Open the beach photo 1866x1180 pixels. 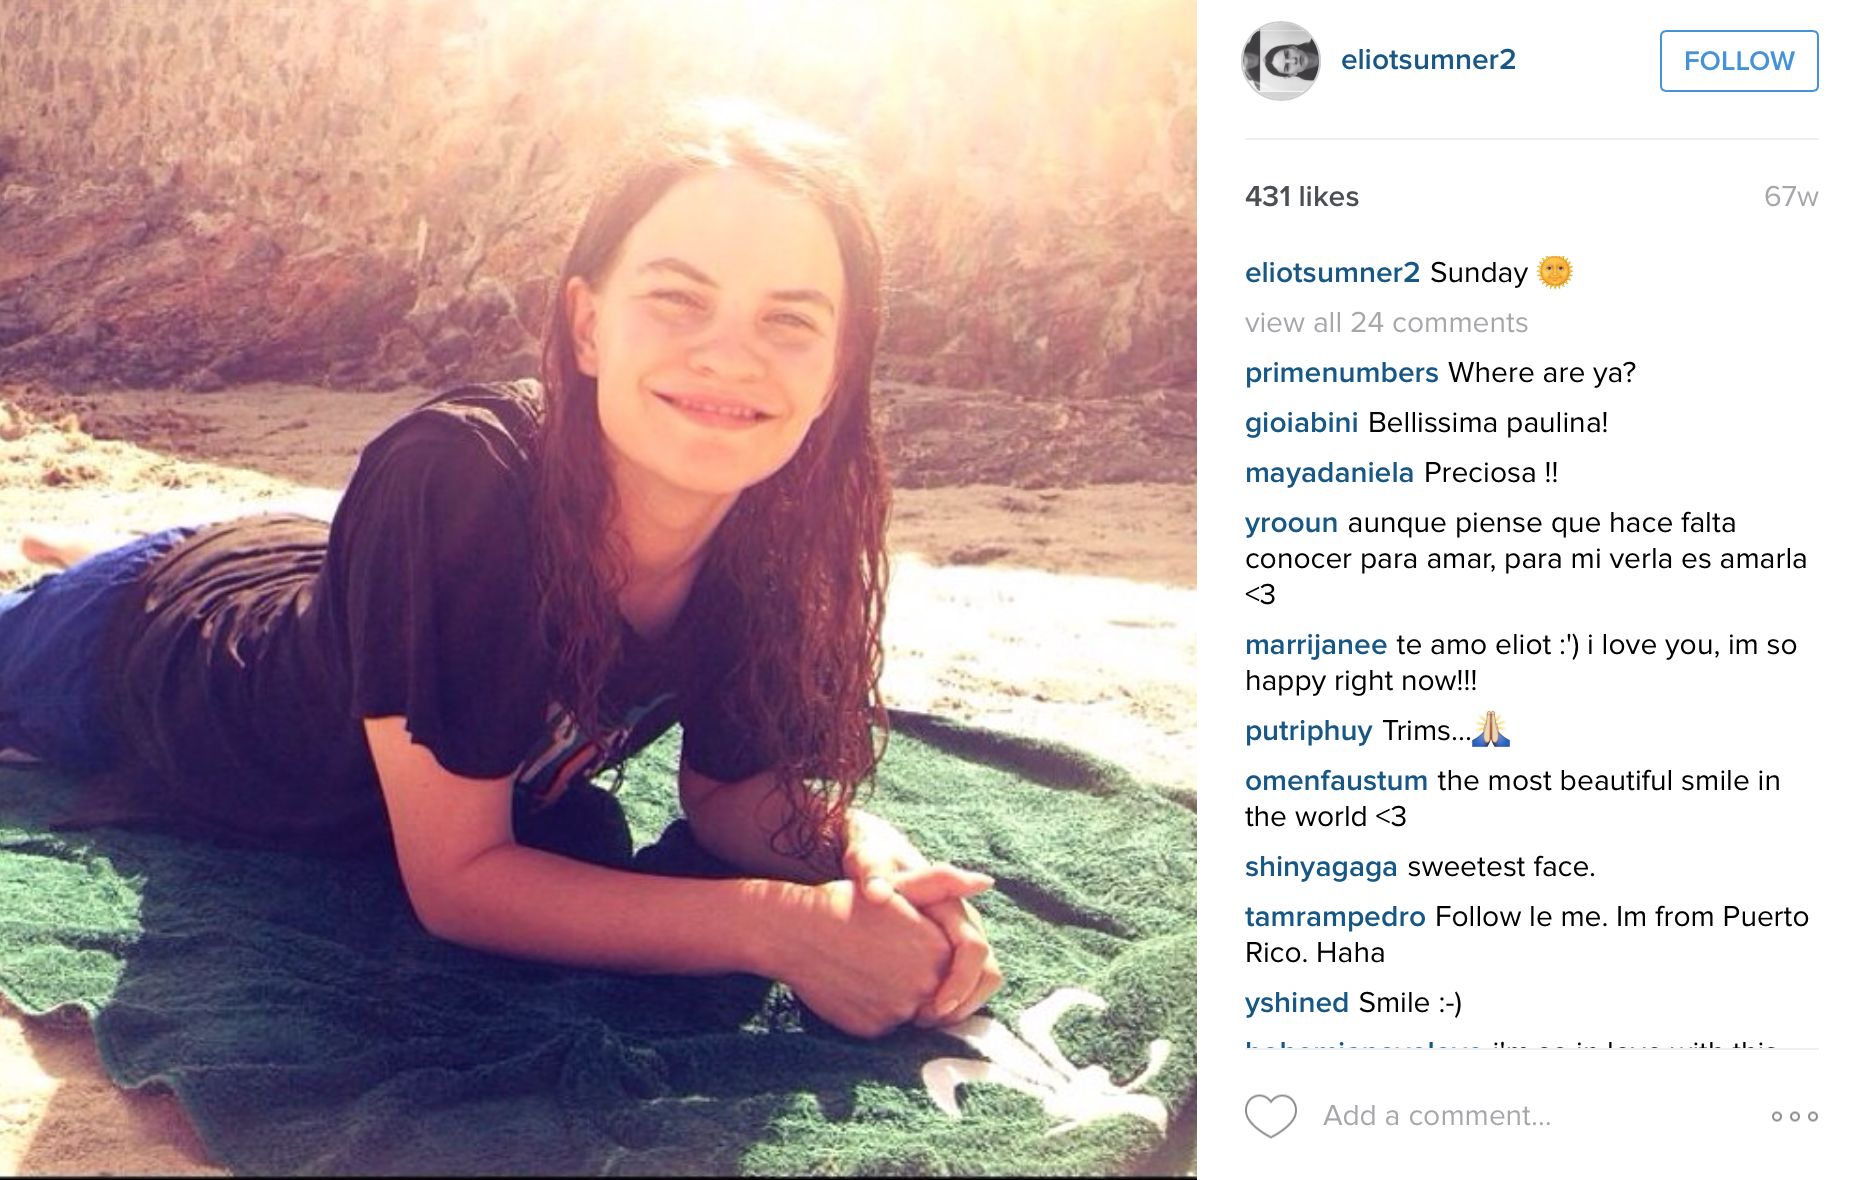(598, 589)
